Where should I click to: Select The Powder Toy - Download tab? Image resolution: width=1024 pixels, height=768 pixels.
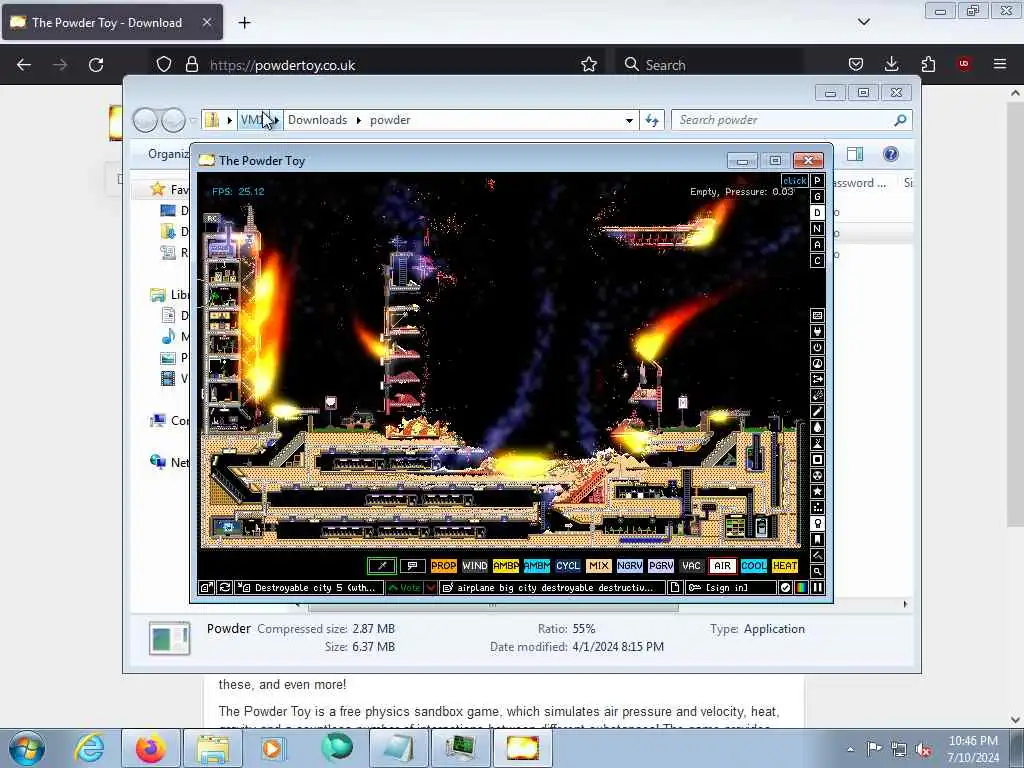[112, 22]
